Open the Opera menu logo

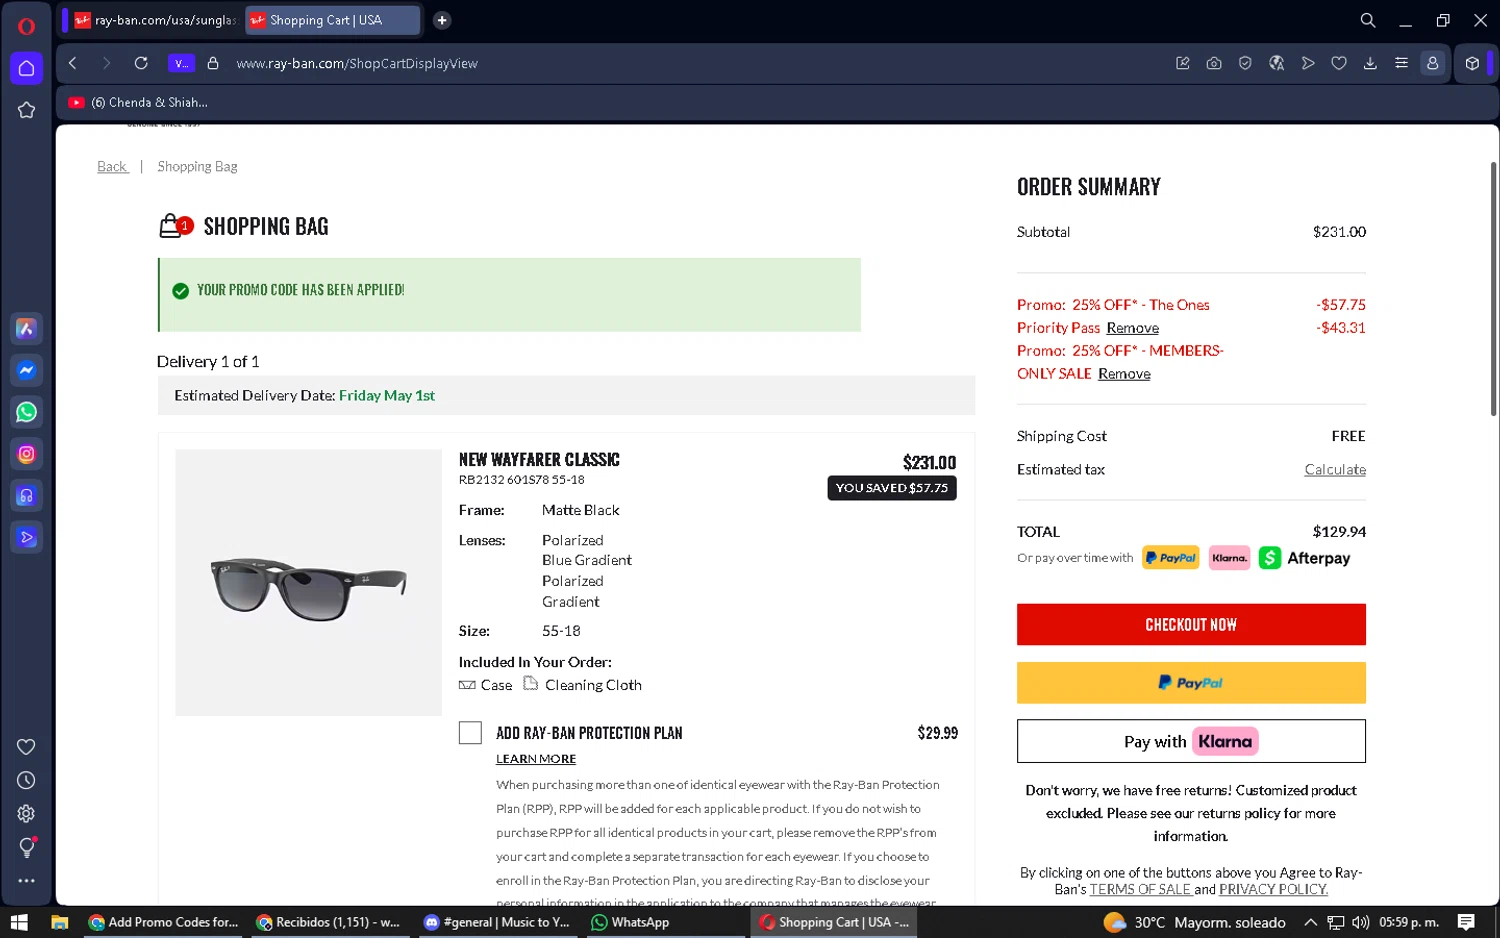[26, 27]
